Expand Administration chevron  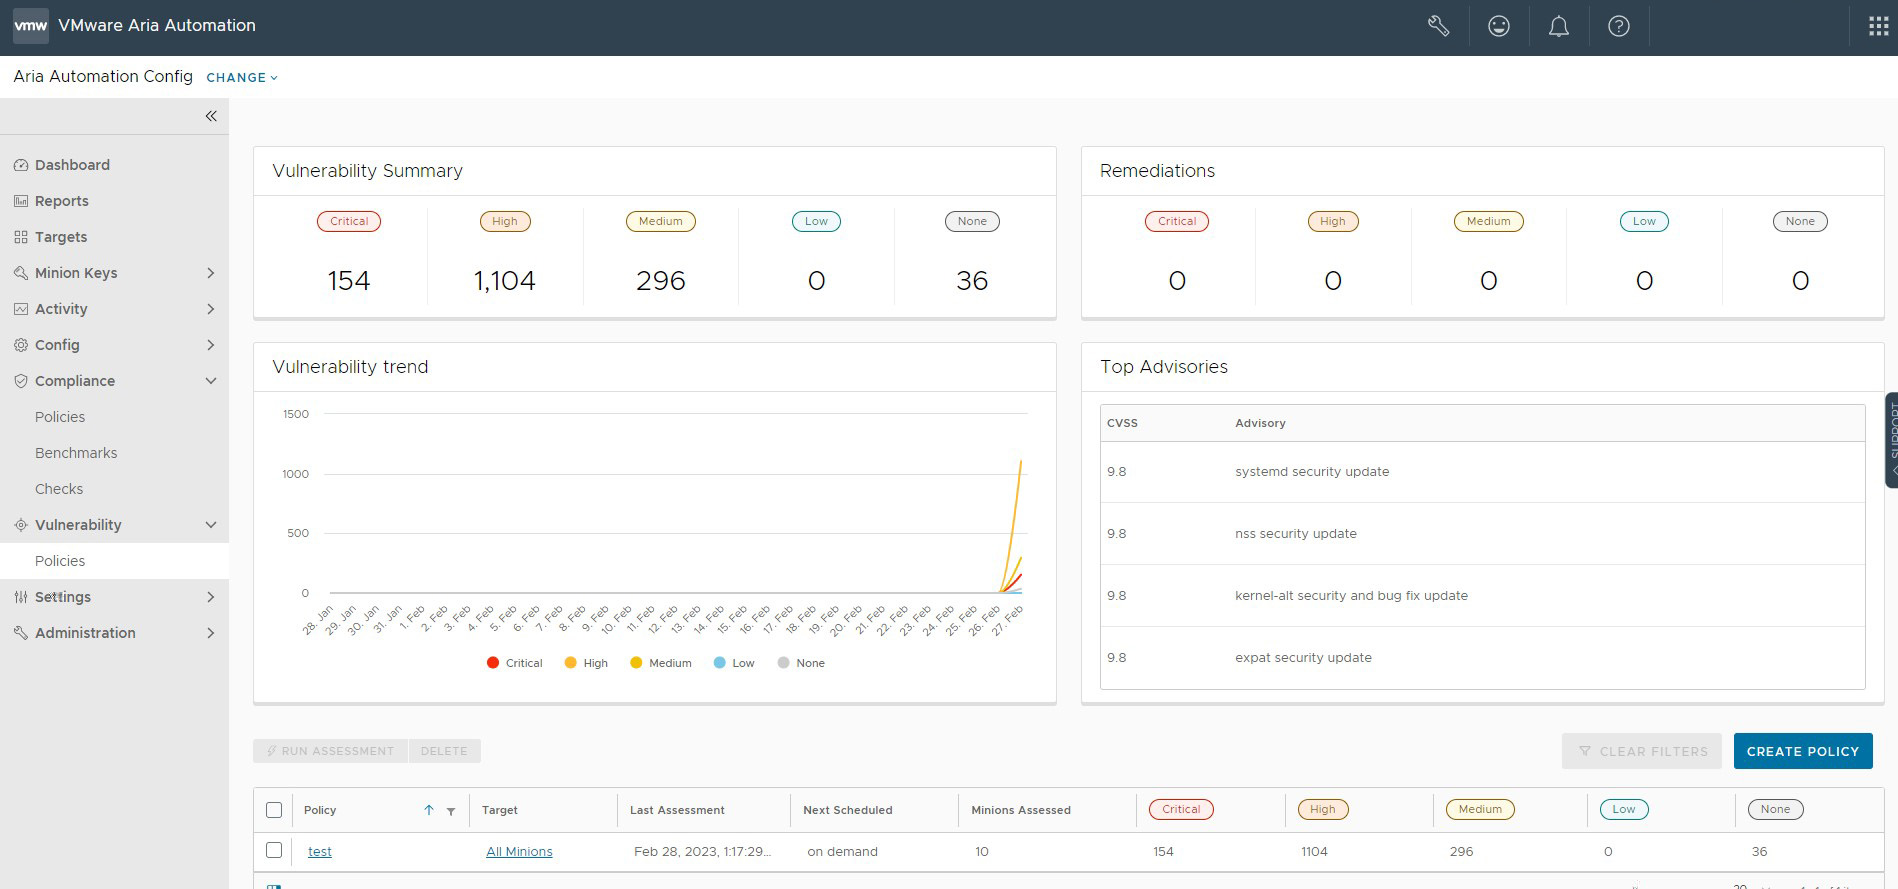(210, 633)
